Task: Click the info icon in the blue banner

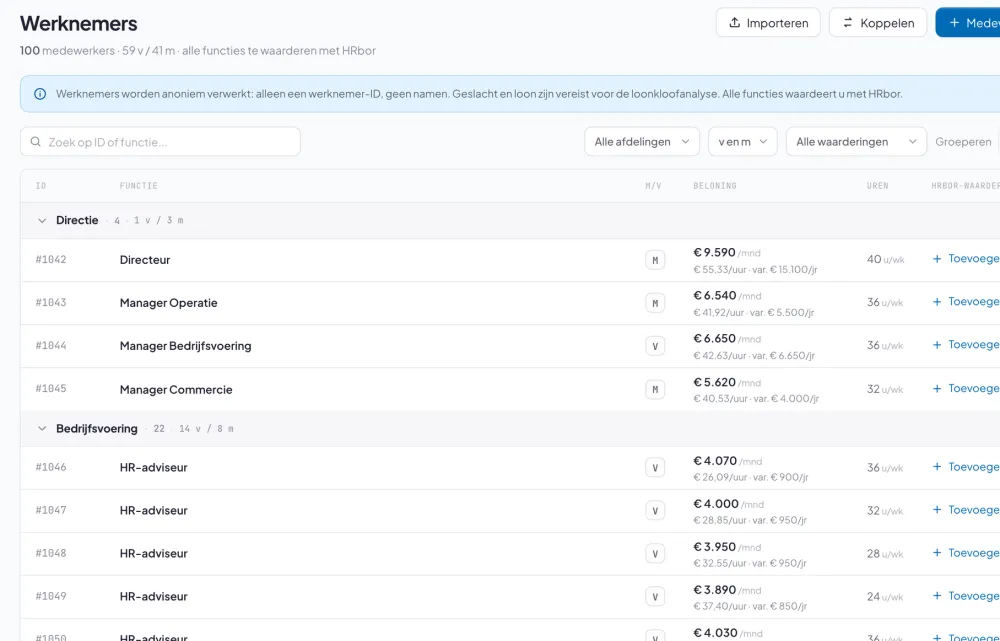Action: pos(40,94)
